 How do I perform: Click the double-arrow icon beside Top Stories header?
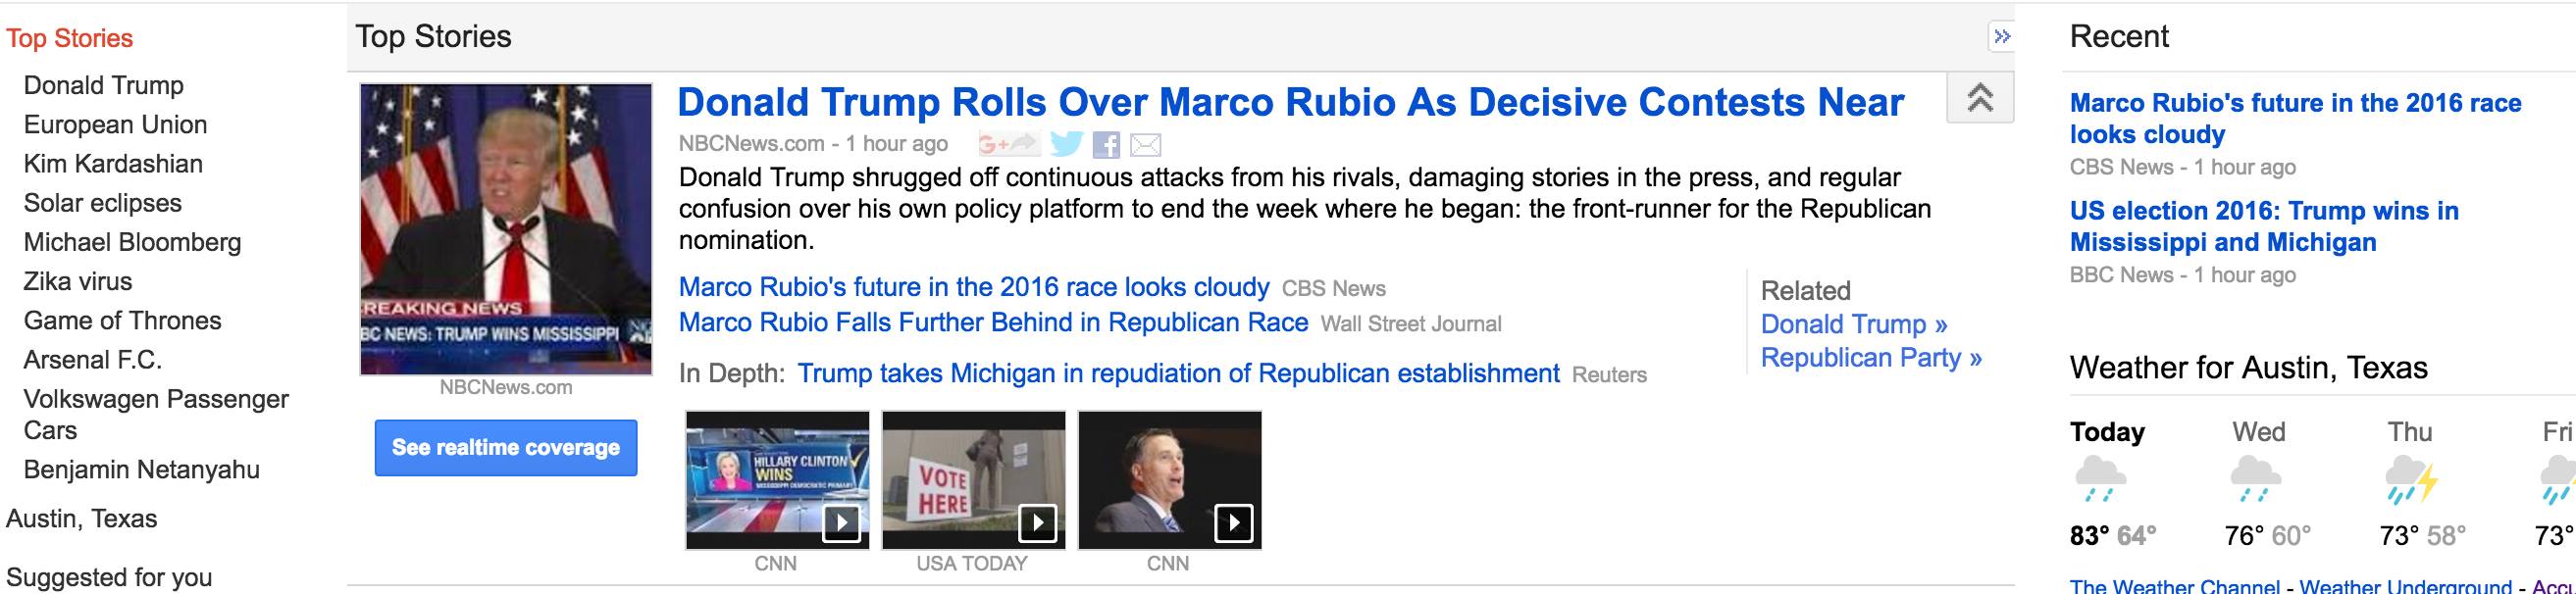pos(2001,37)
